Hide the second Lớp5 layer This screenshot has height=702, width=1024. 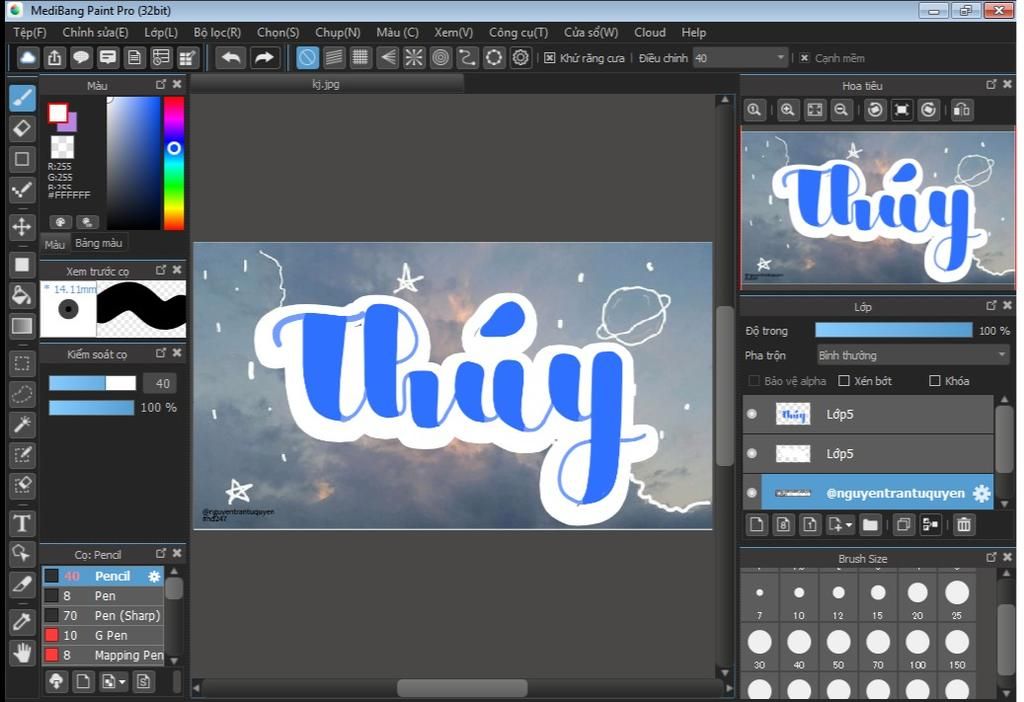coord(752,453)
